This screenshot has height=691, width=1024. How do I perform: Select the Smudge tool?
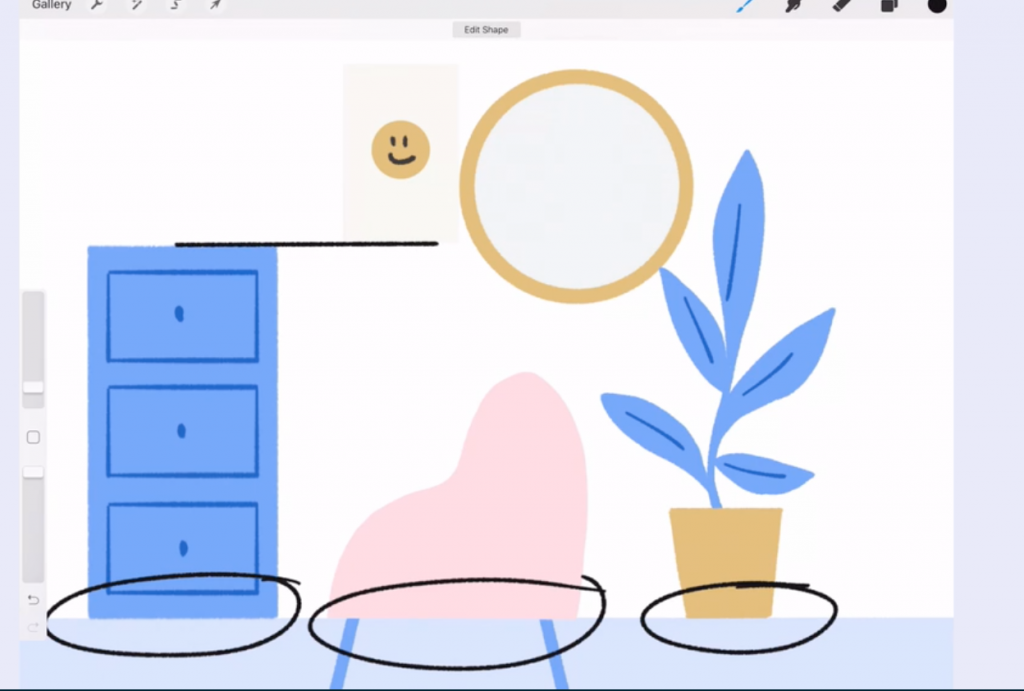click(x=793, y=6)
